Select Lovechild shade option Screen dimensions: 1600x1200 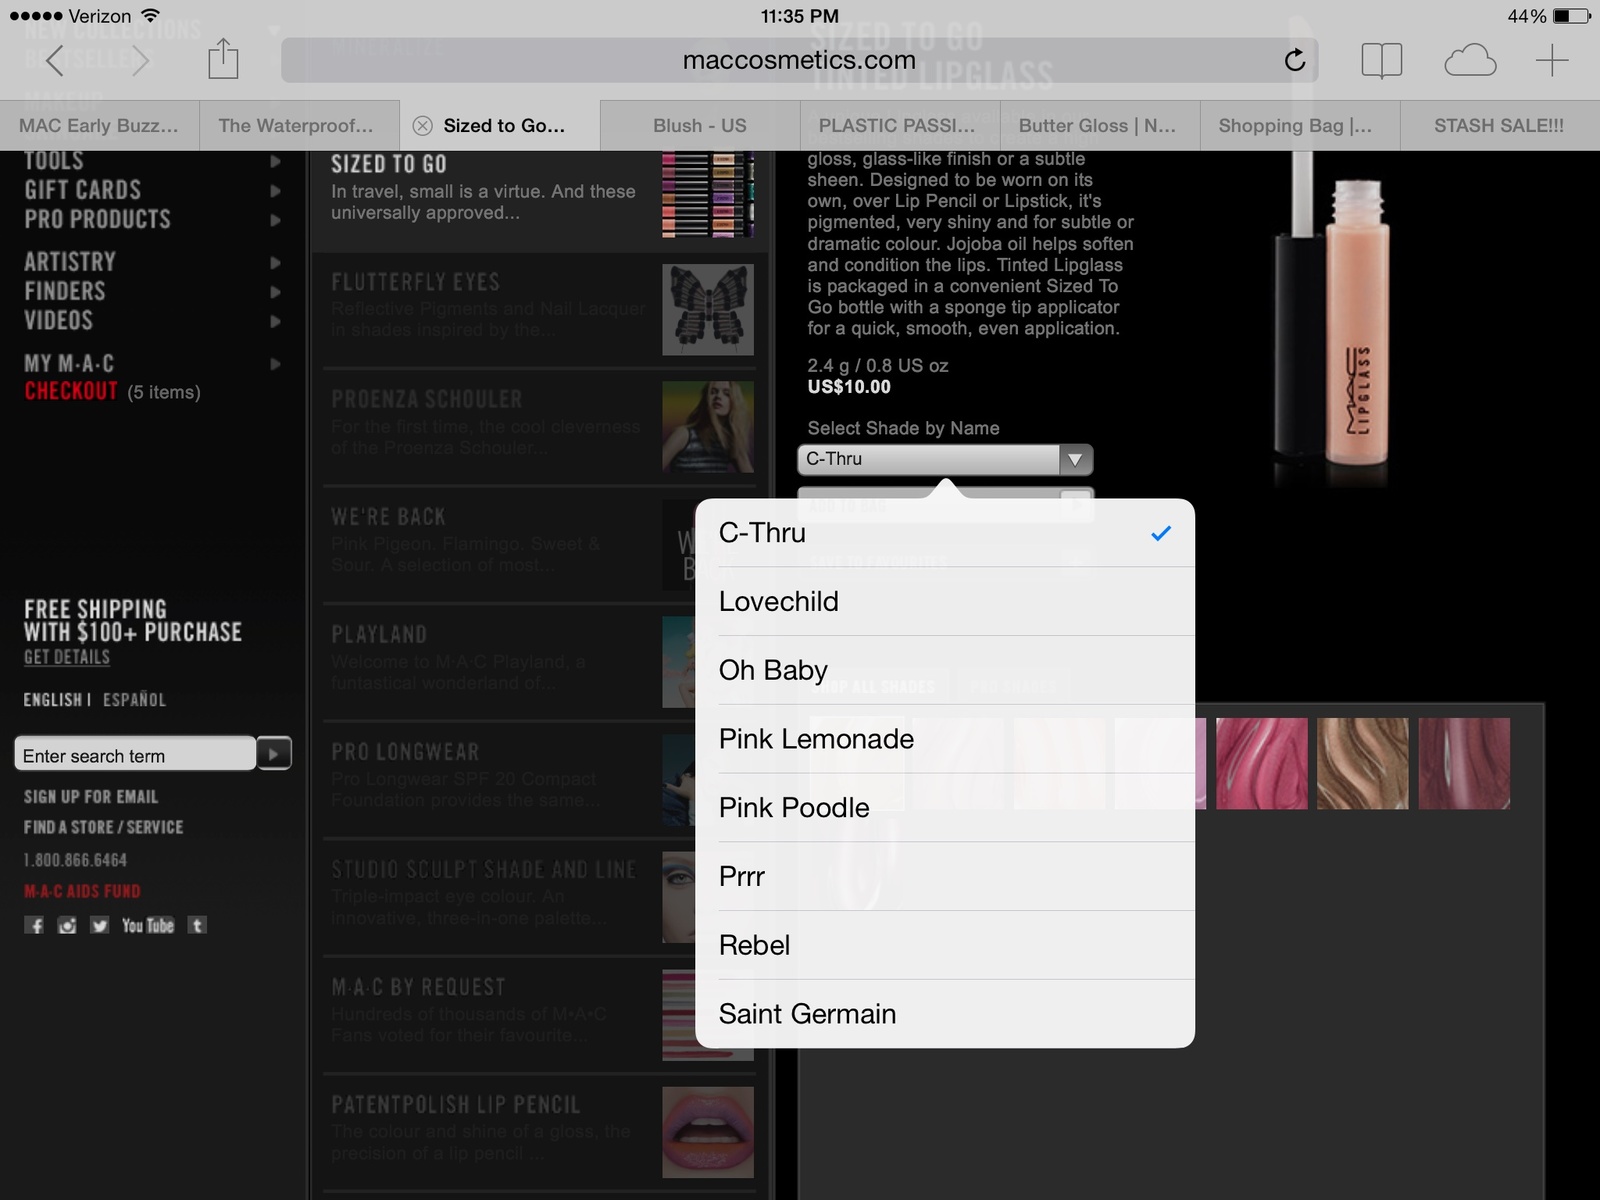(945, 602)
